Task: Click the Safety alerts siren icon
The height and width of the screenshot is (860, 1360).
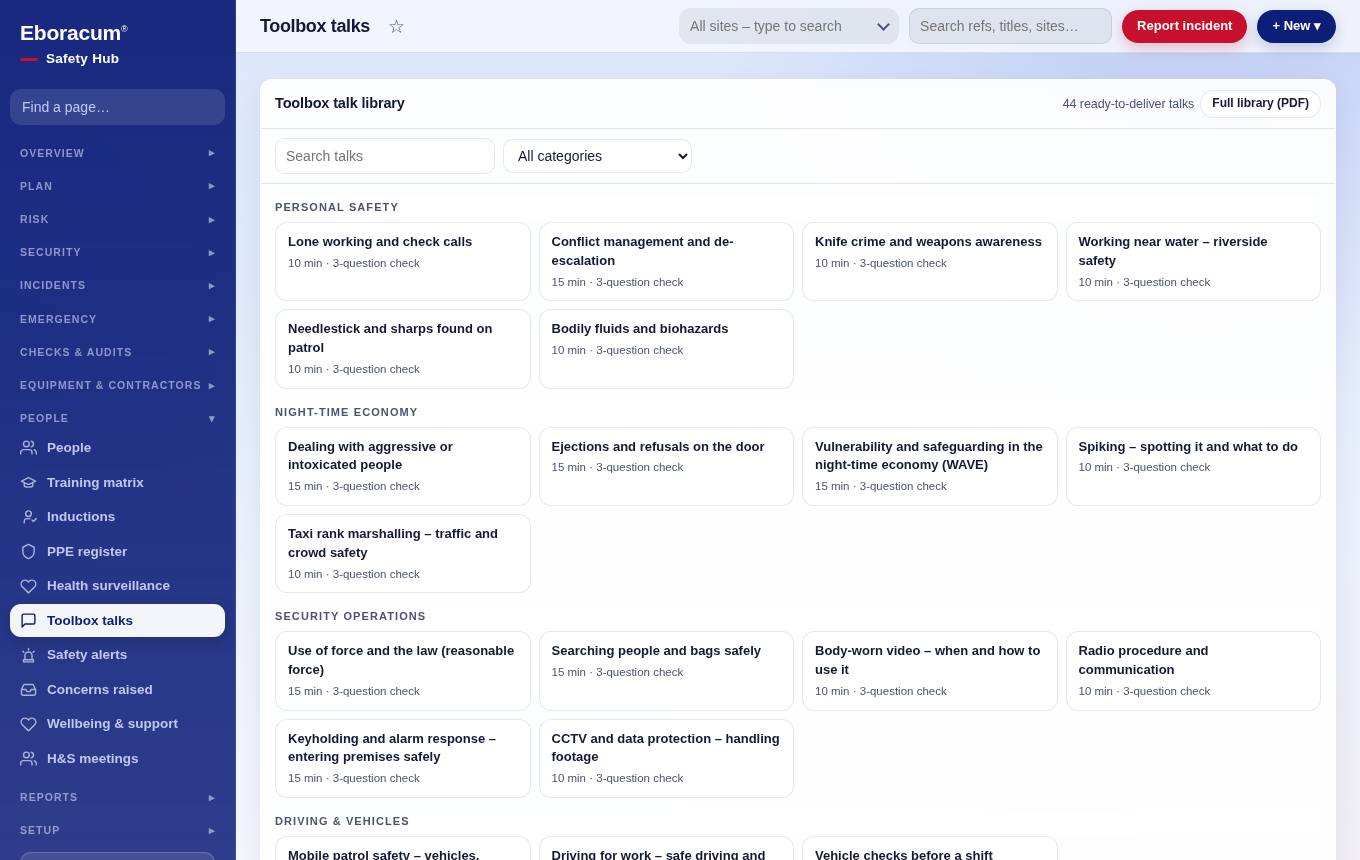Action: (28, 655)
